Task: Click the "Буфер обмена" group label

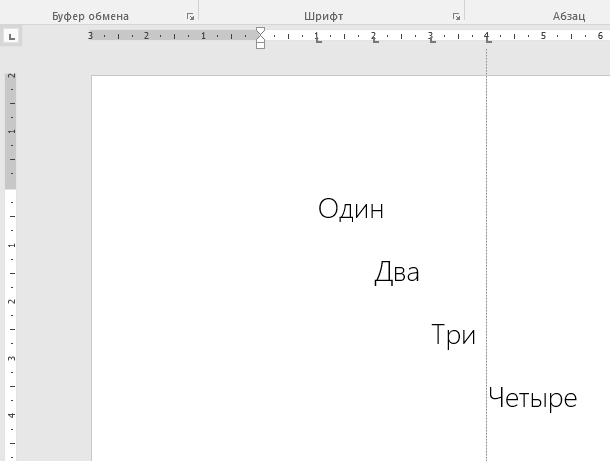Action: point(90,16)
